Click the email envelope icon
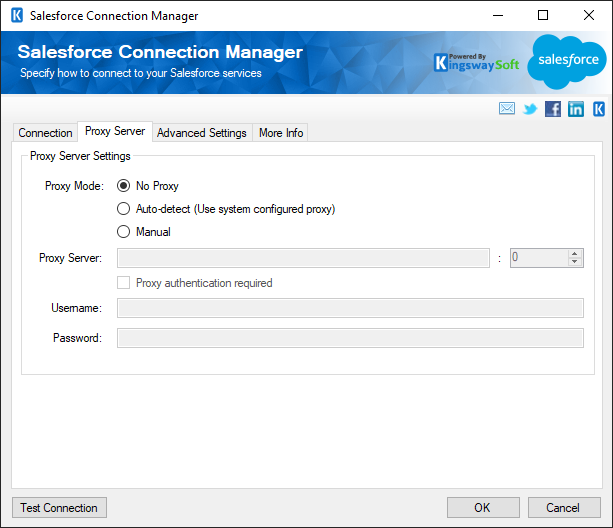 point(507,109)
